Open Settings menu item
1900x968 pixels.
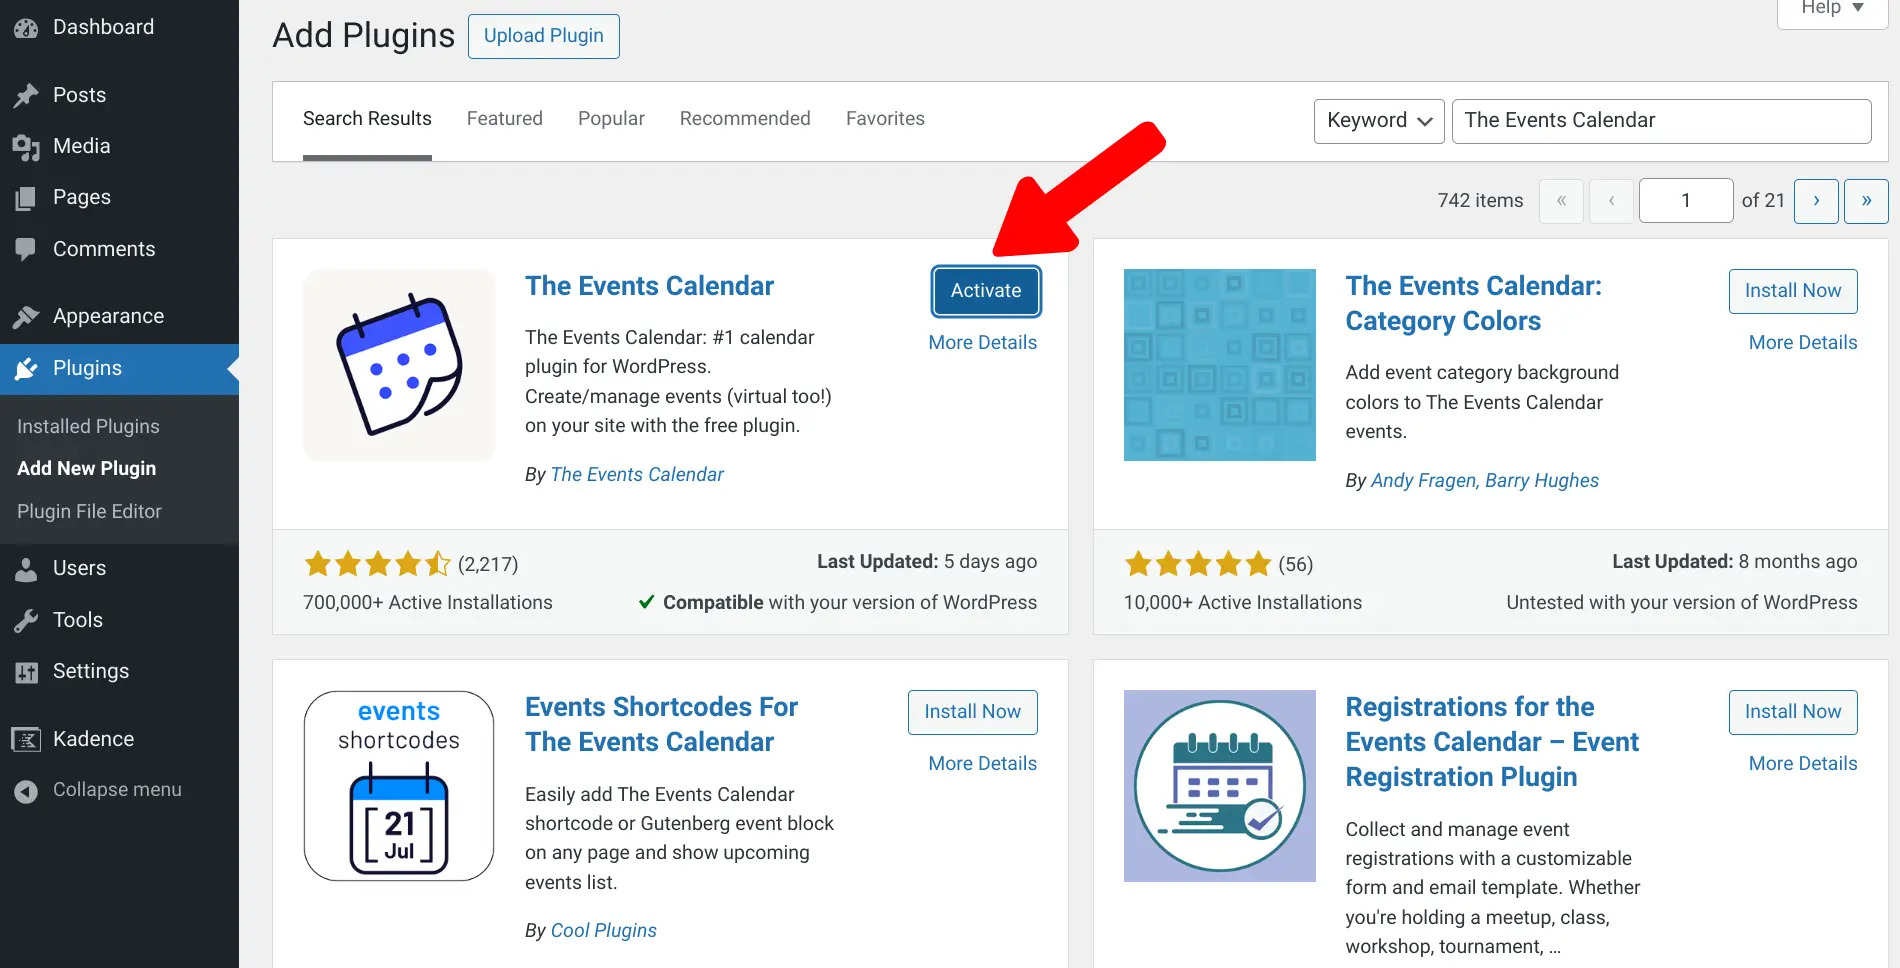(x=119, y=672)
